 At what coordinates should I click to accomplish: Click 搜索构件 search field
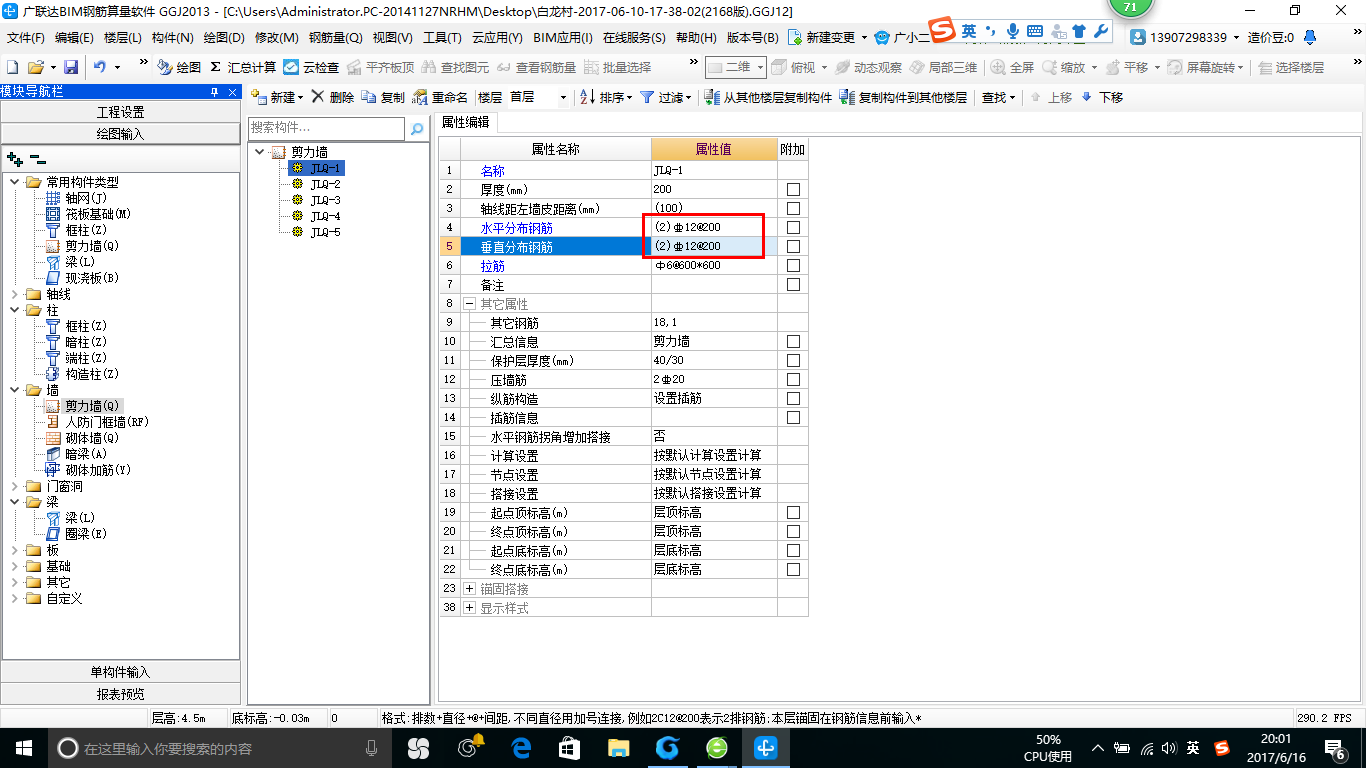coord(327,129)
